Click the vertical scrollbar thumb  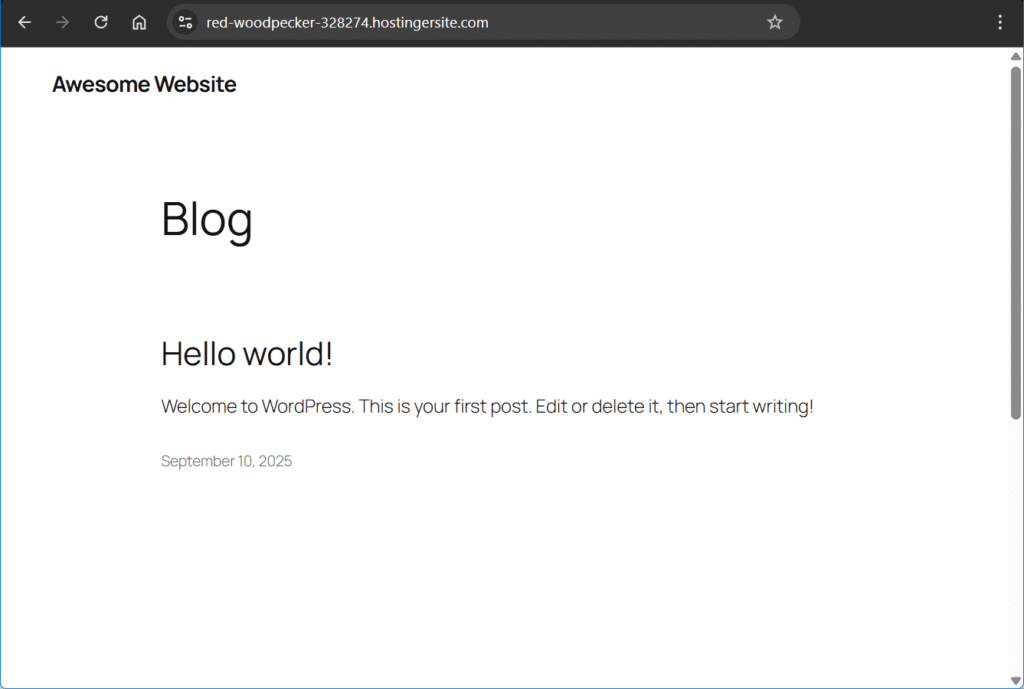point(1016,240)
